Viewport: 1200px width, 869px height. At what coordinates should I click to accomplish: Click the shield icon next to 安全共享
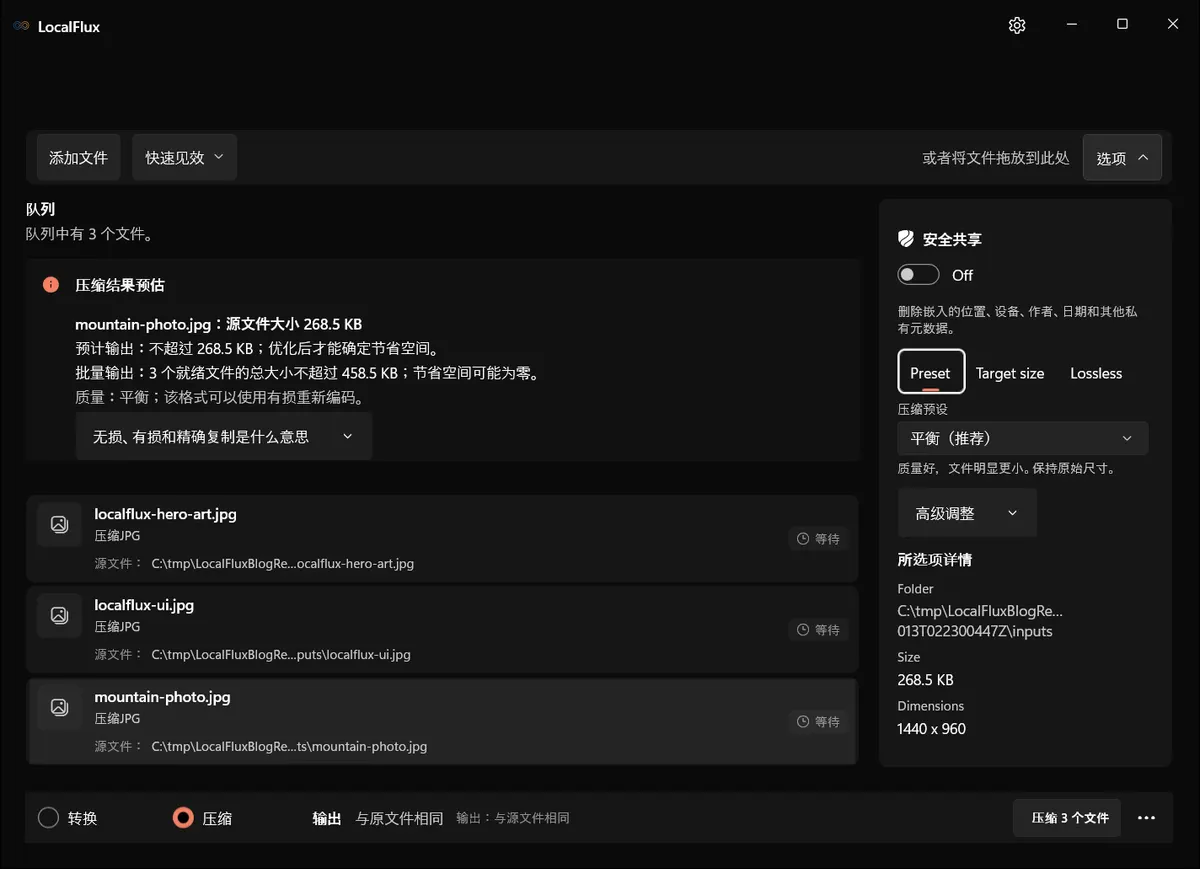coord(906,239)
